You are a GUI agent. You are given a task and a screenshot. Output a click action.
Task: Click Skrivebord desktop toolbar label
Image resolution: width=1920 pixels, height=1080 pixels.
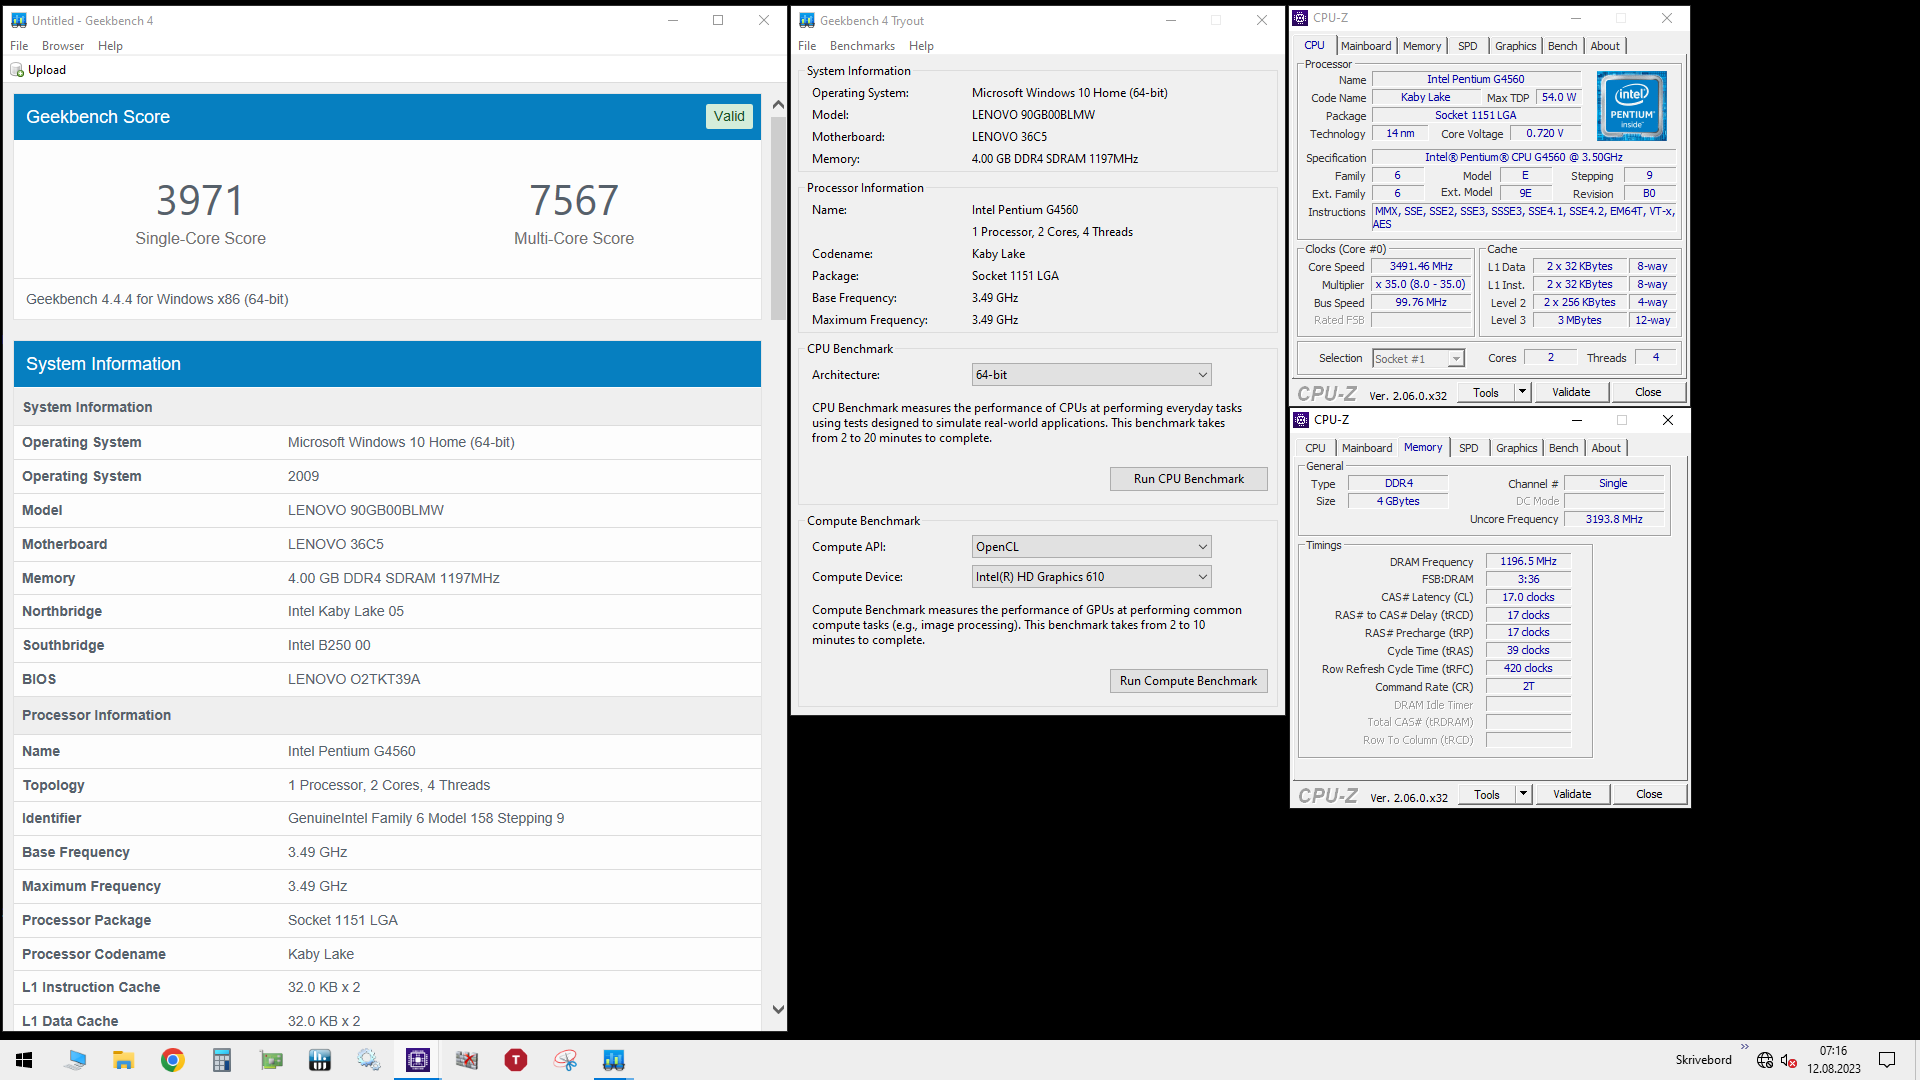(x=1703, y=1060)
